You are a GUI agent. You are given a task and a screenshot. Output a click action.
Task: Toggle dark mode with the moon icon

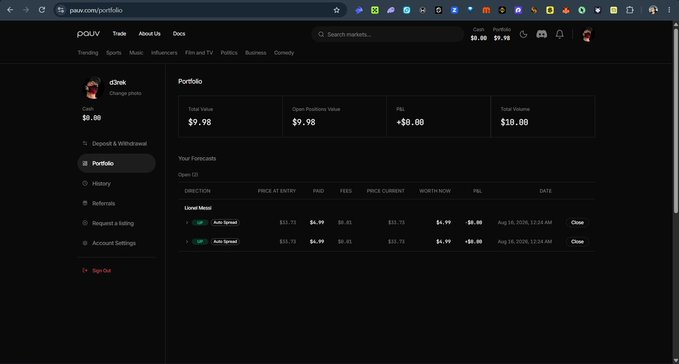[x=523, y=34]
